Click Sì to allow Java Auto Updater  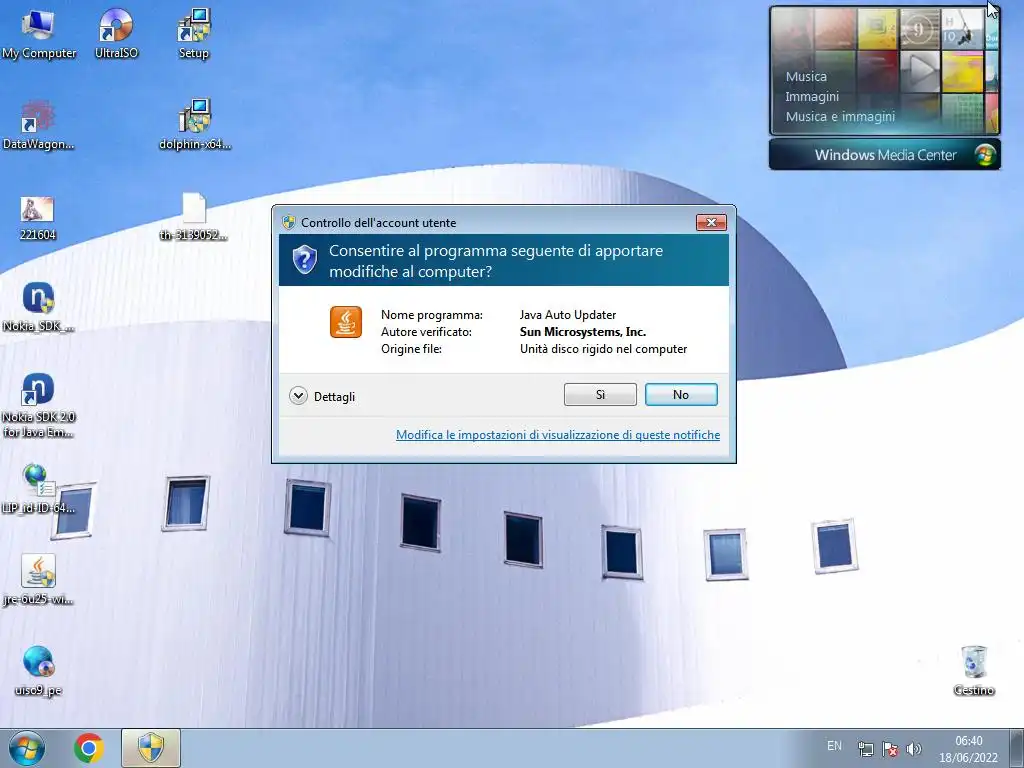(x=600, y=394)
